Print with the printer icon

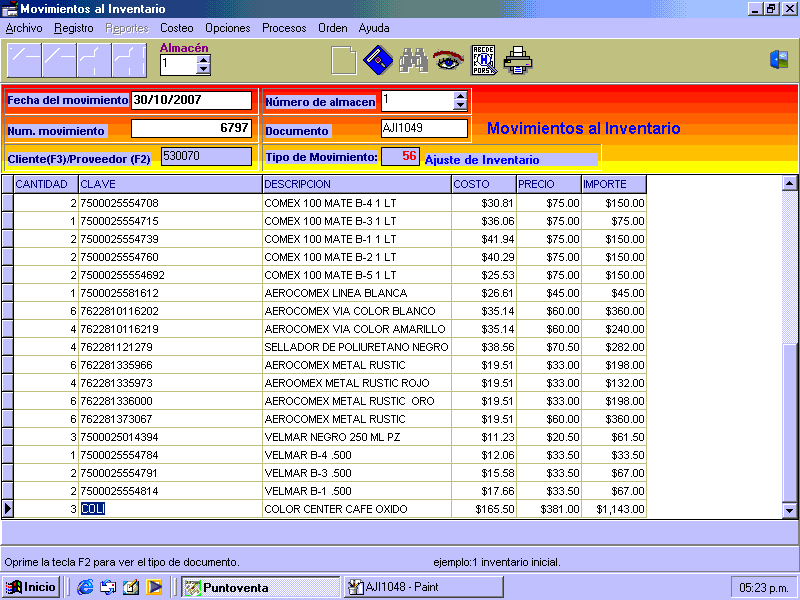coord(518,61)
